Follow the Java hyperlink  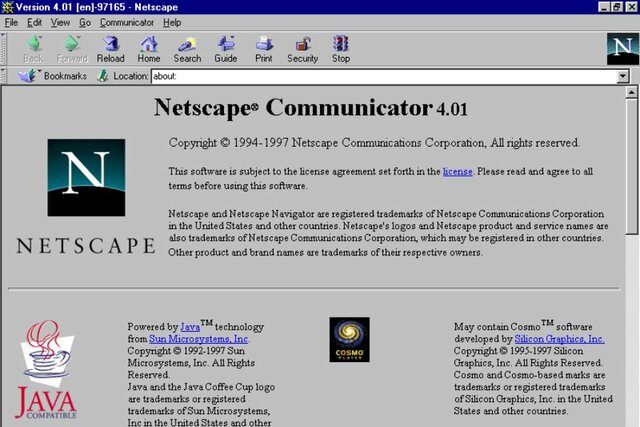(190, 327)
